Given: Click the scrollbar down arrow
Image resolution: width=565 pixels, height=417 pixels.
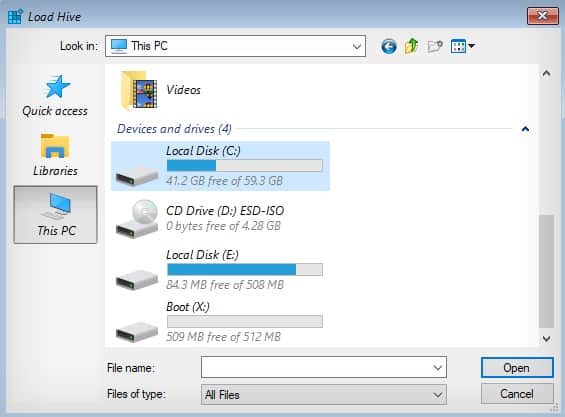Looking at the screenshot, I should pyautogui.click(x=546, y=339).
